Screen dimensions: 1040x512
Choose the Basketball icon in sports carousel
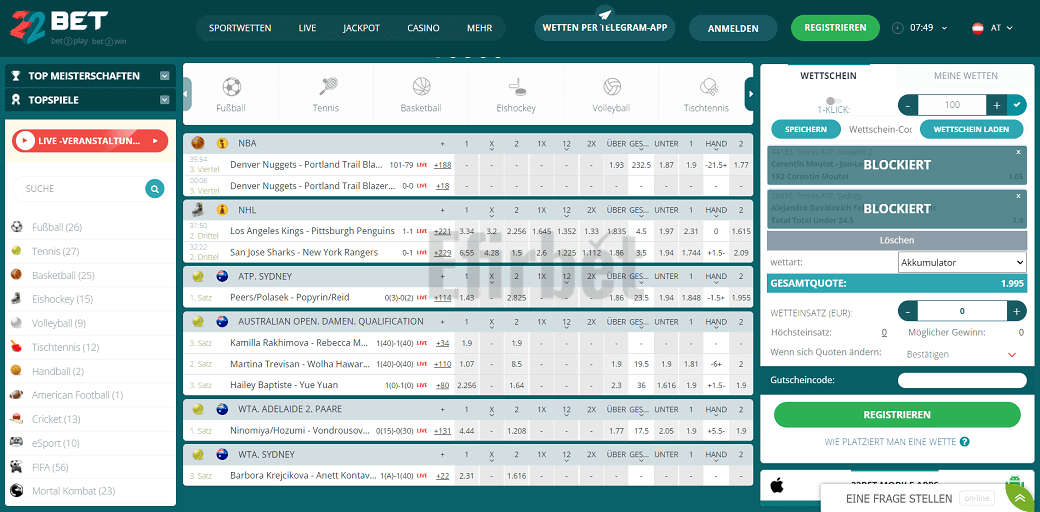pos(421,86)
